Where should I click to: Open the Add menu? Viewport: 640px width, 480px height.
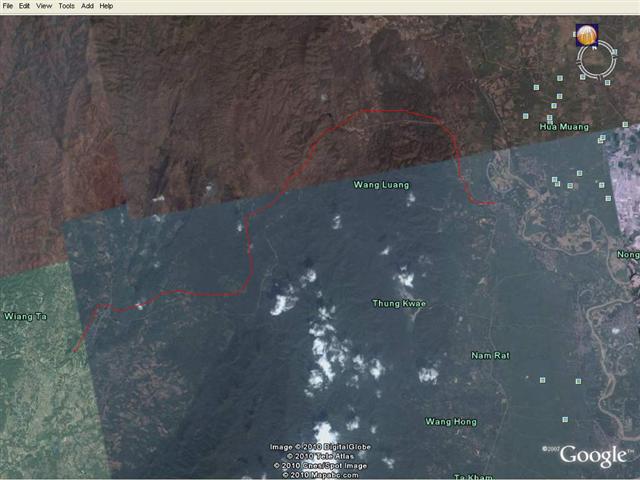point(87,6)
